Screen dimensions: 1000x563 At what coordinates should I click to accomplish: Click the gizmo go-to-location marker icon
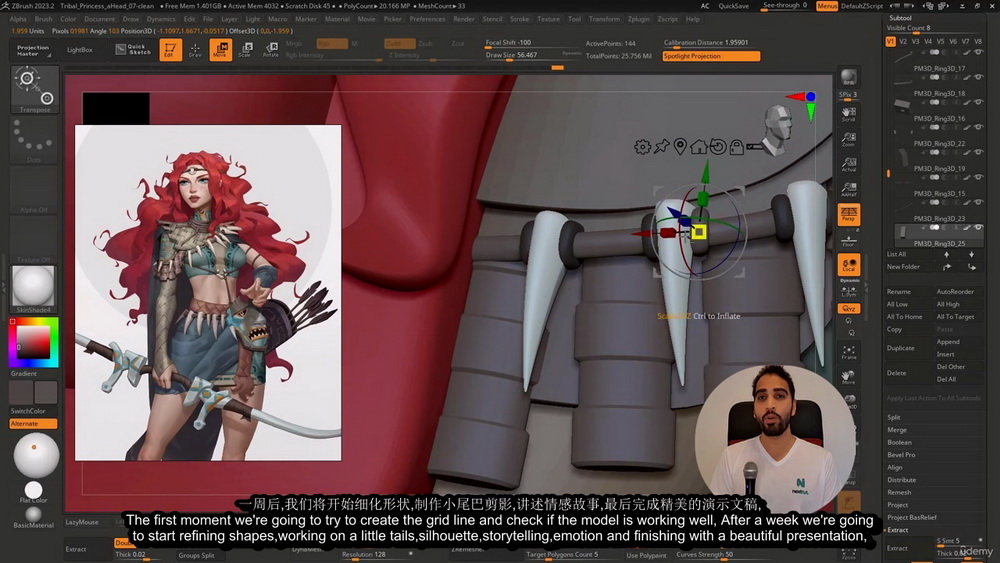(680, 147)
